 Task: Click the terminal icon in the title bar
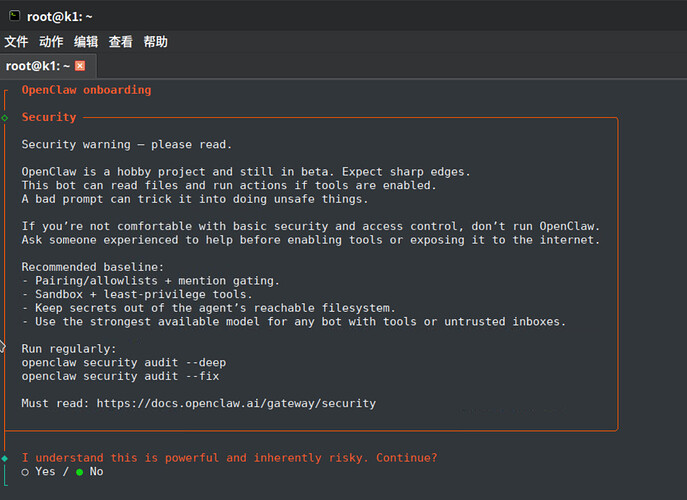click(13, 15)
